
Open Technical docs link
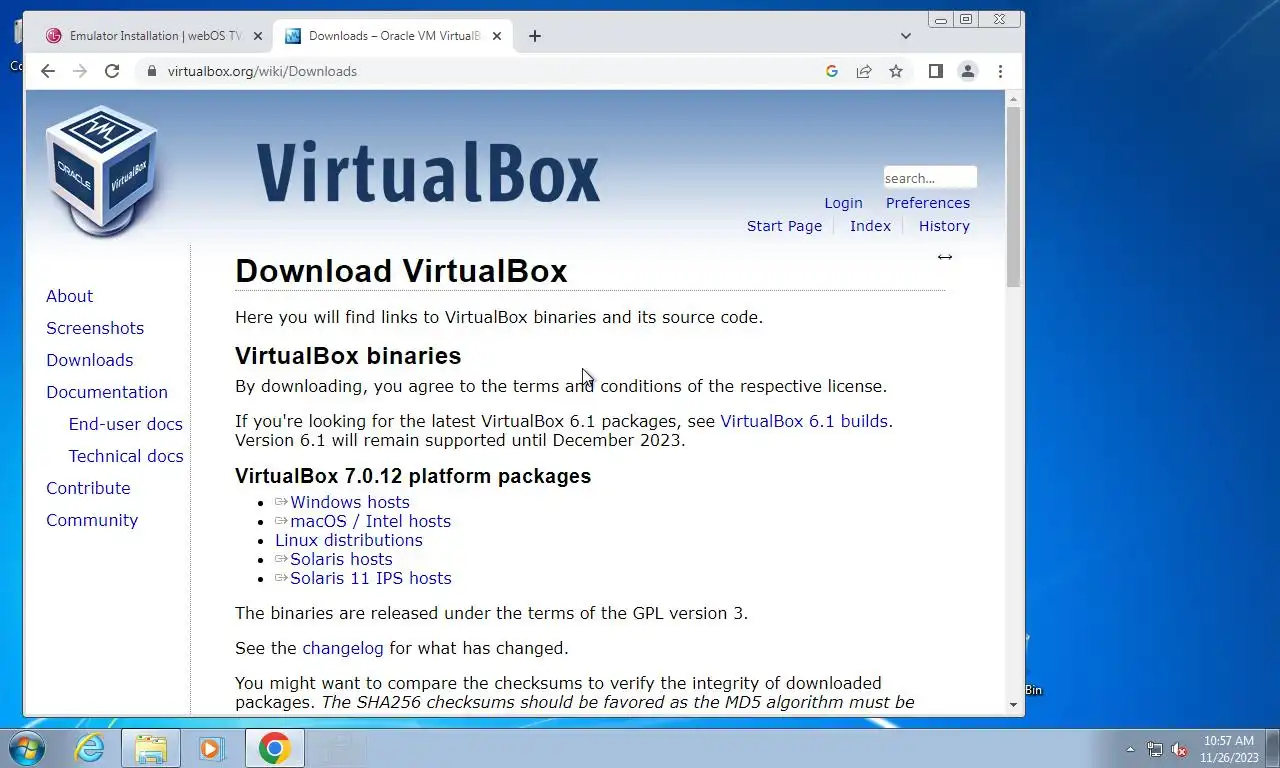coord(126,456)
